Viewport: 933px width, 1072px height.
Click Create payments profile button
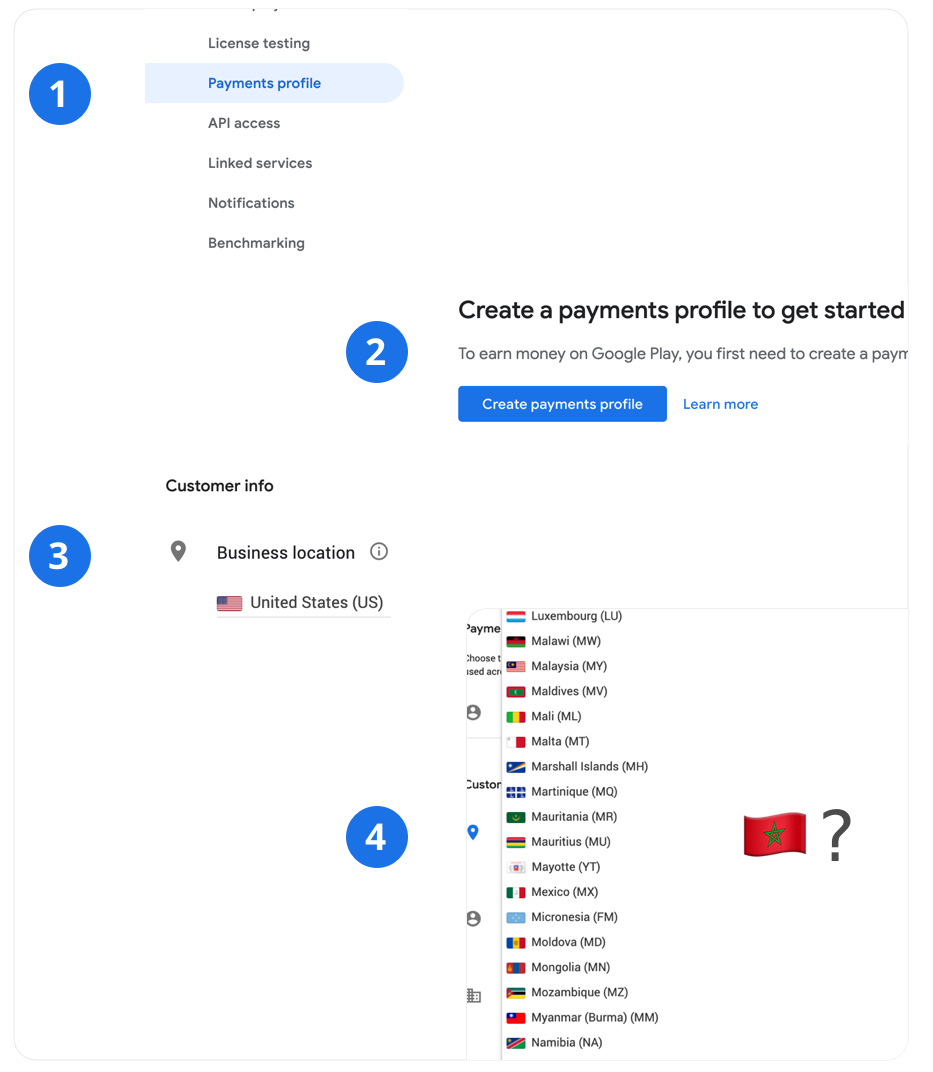click(563, 404)
